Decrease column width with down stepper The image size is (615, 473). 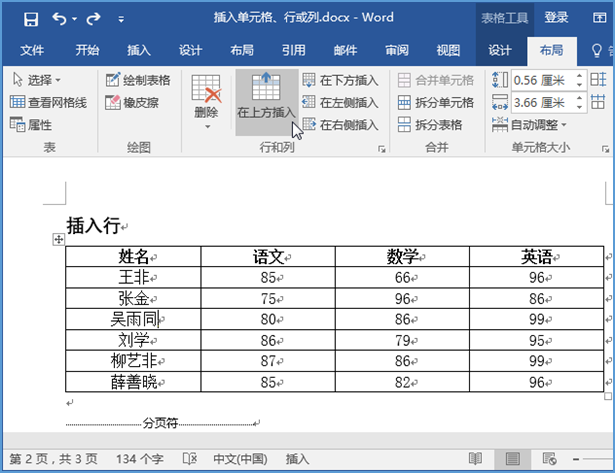[x=579, y=107]
